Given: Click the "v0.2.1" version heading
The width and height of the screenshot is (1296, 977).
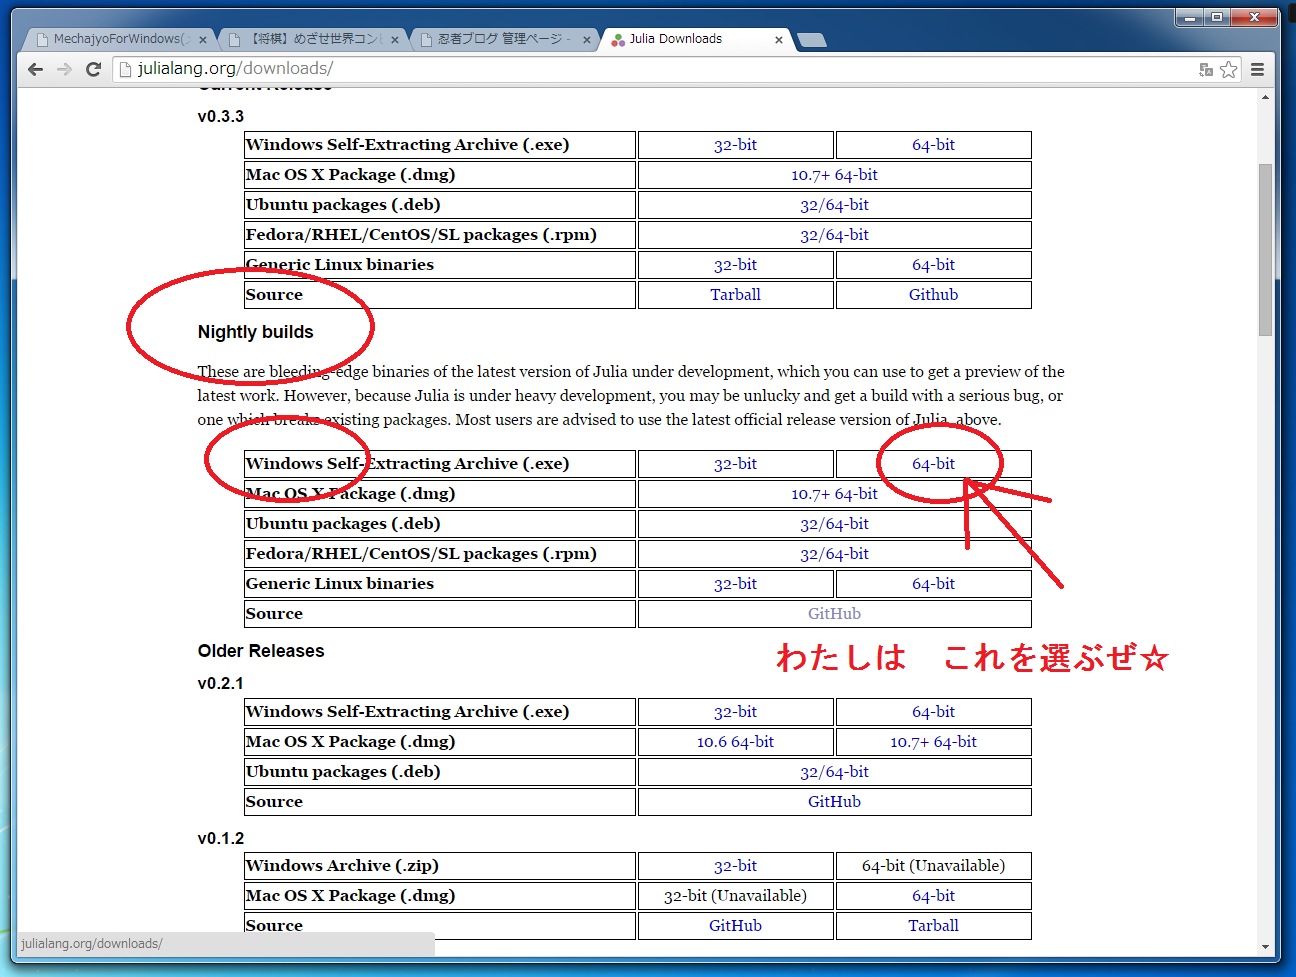Looking at the screenshot, I should (221, 684).
